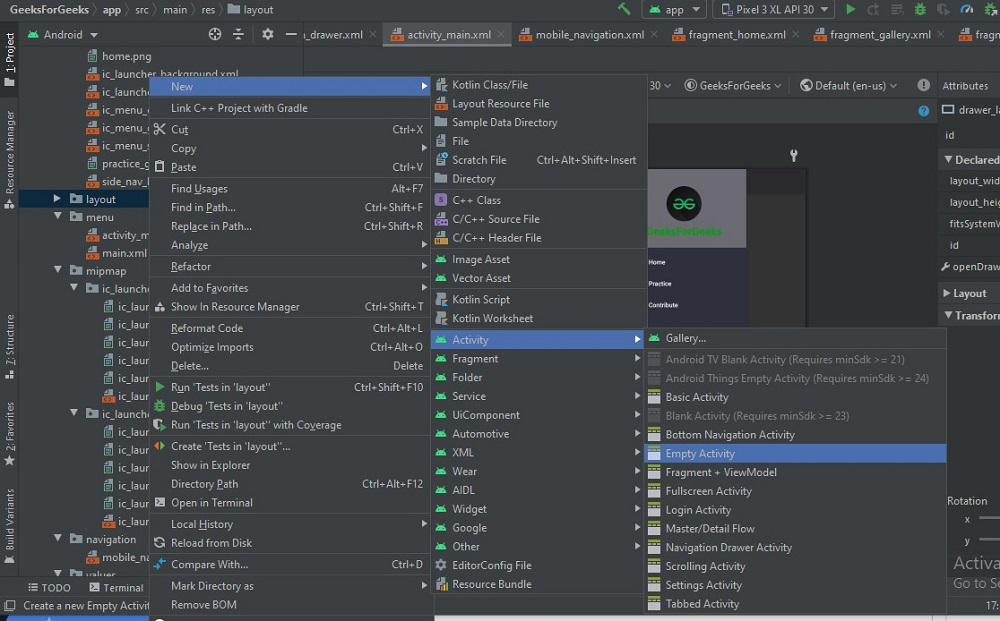The image size is (1000, 621).
Task: Open the TODO tool window
Action: pos(49,588)
